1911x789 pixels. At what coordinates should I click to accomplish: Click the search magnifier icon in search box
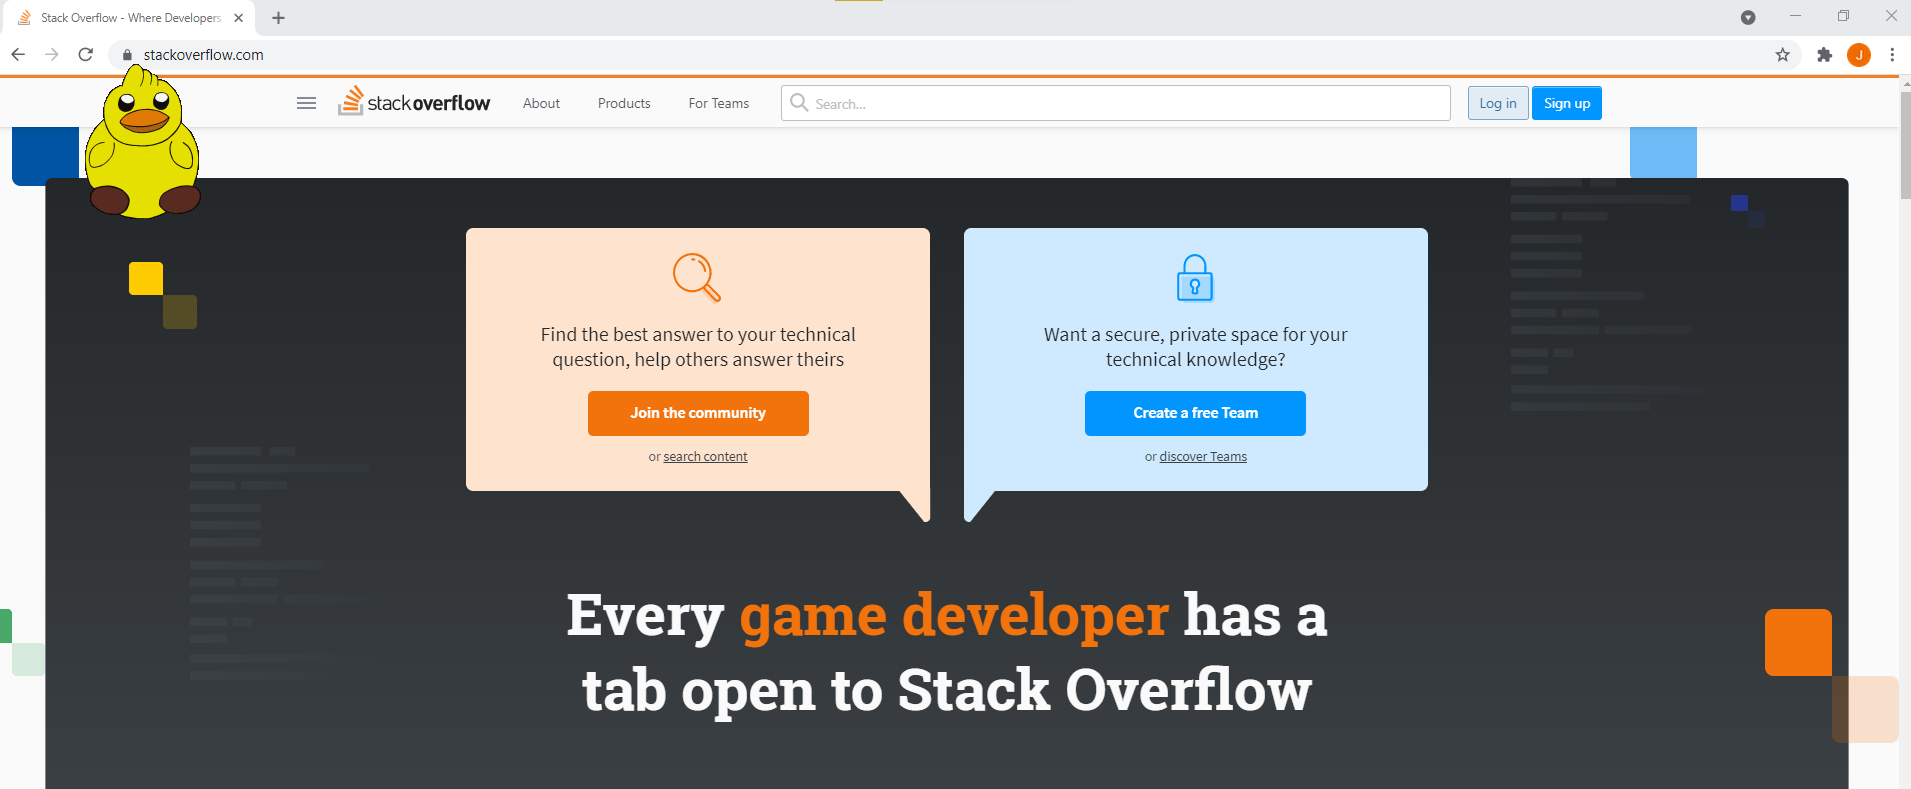pyautogui.click(x=799, y=102)
